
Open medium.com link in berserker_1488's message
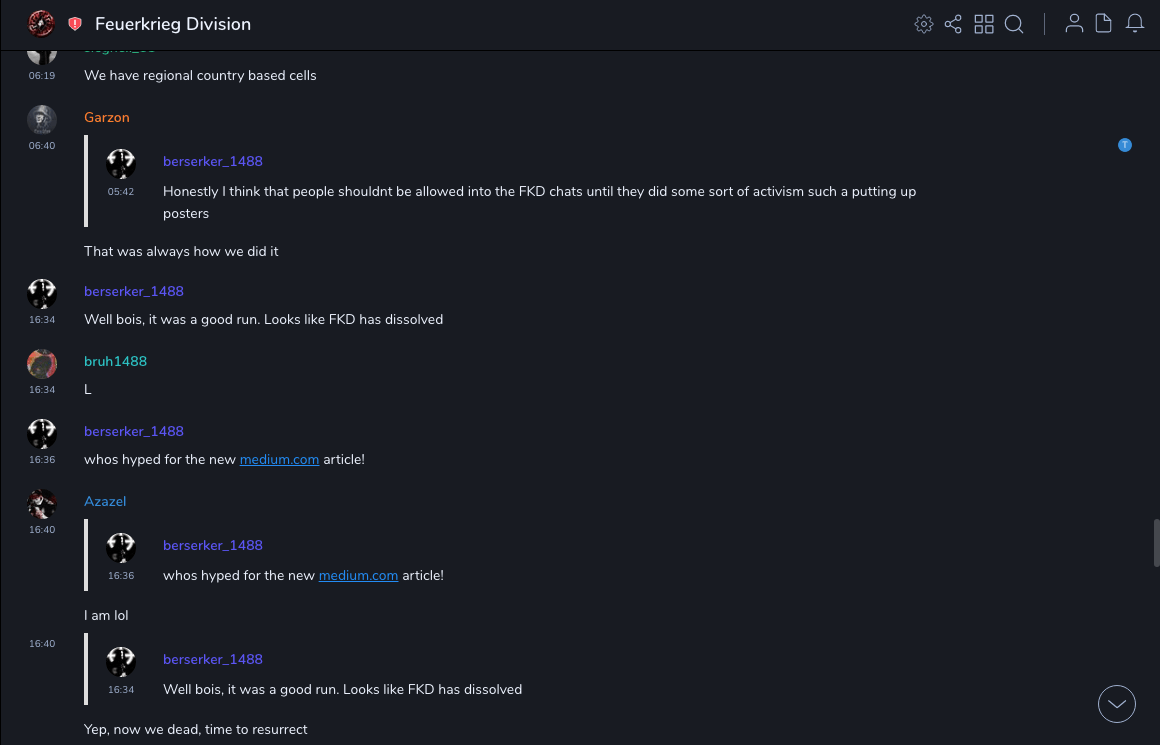279,460
